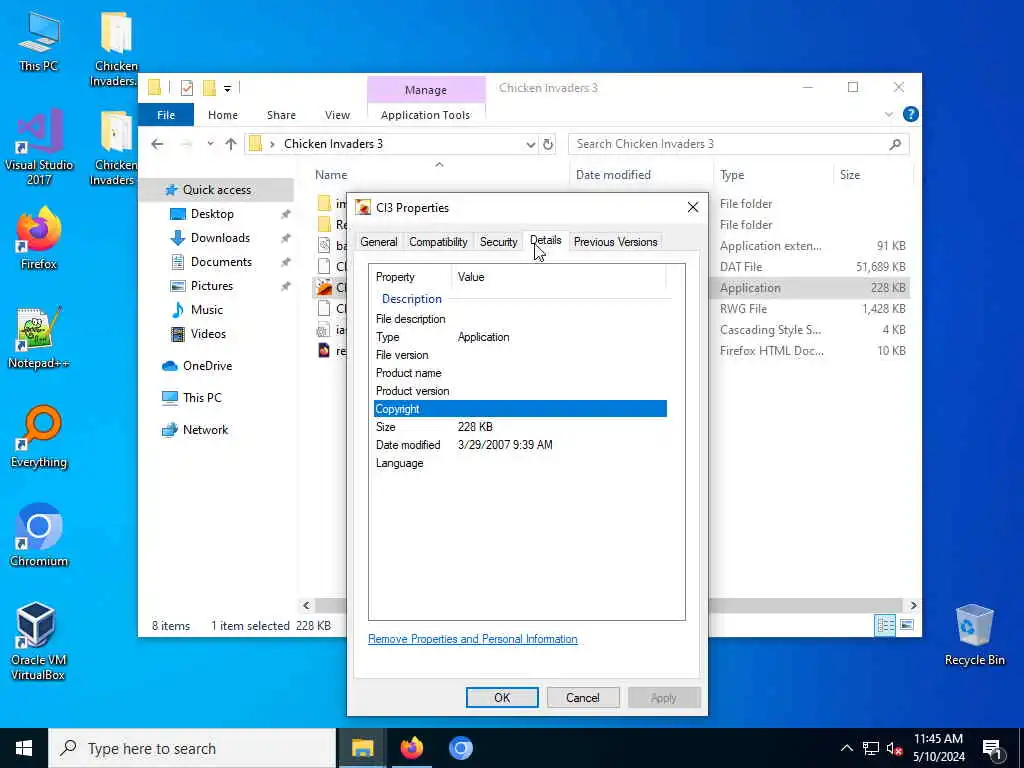This screenshot has width=1024, height=768.
Task: Select Music in navigation pane
Action: click(x=206, y=310)
